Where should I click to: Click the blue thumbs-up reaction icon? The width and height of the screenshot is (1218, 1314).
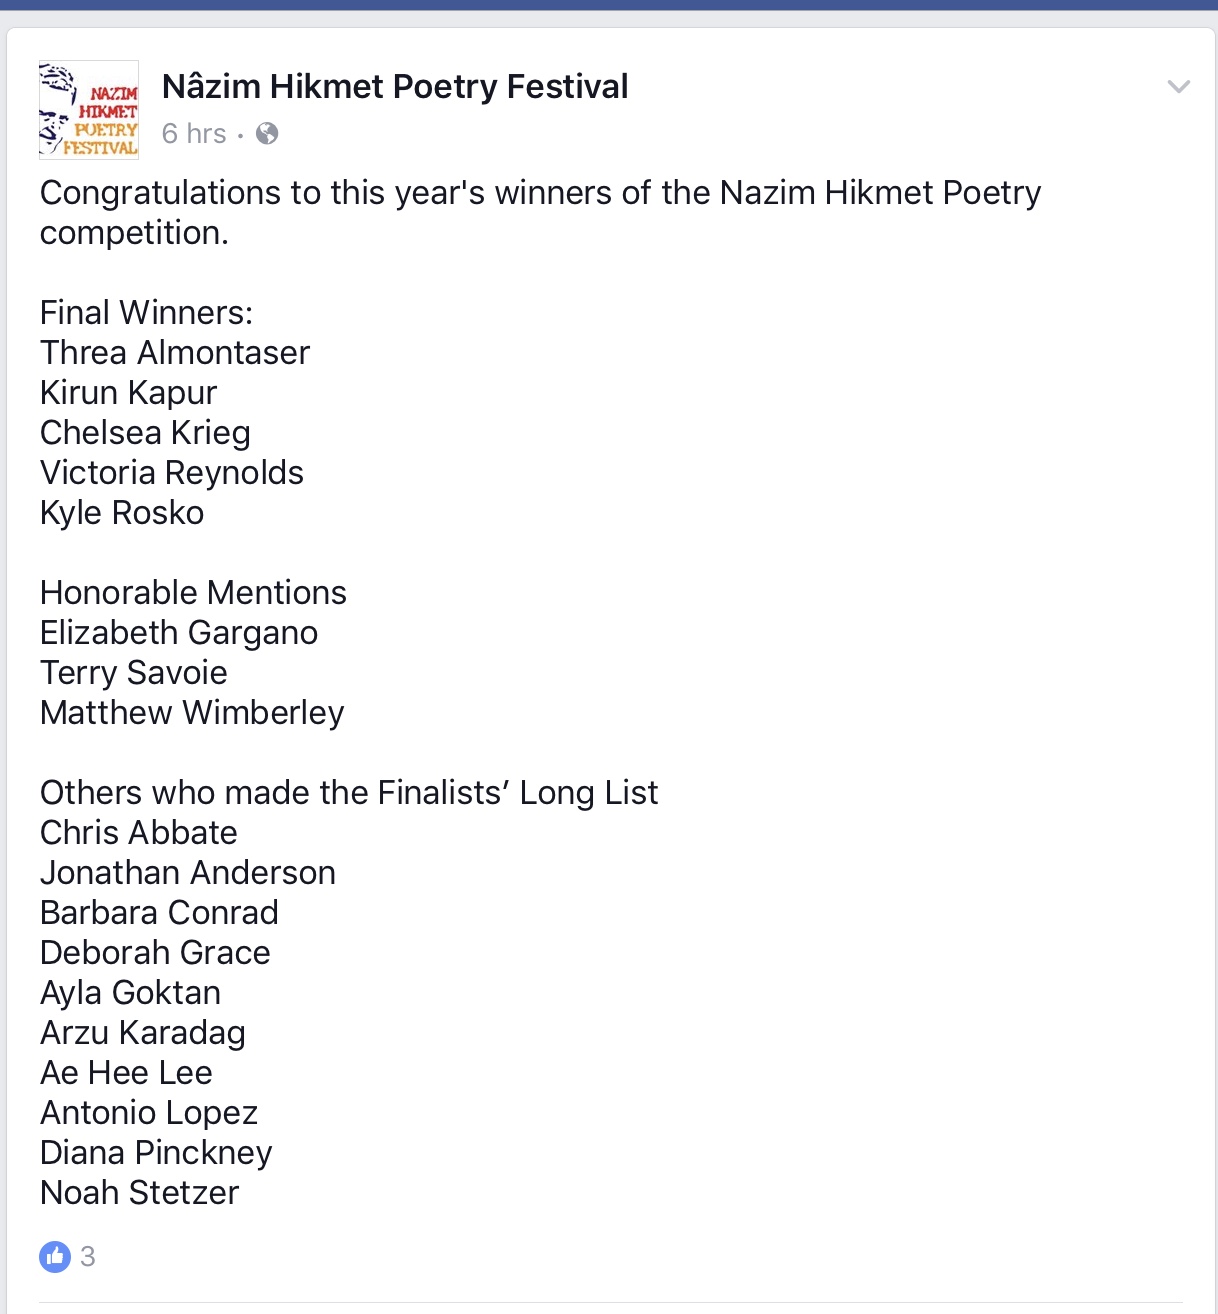(x=55, y=1256)
